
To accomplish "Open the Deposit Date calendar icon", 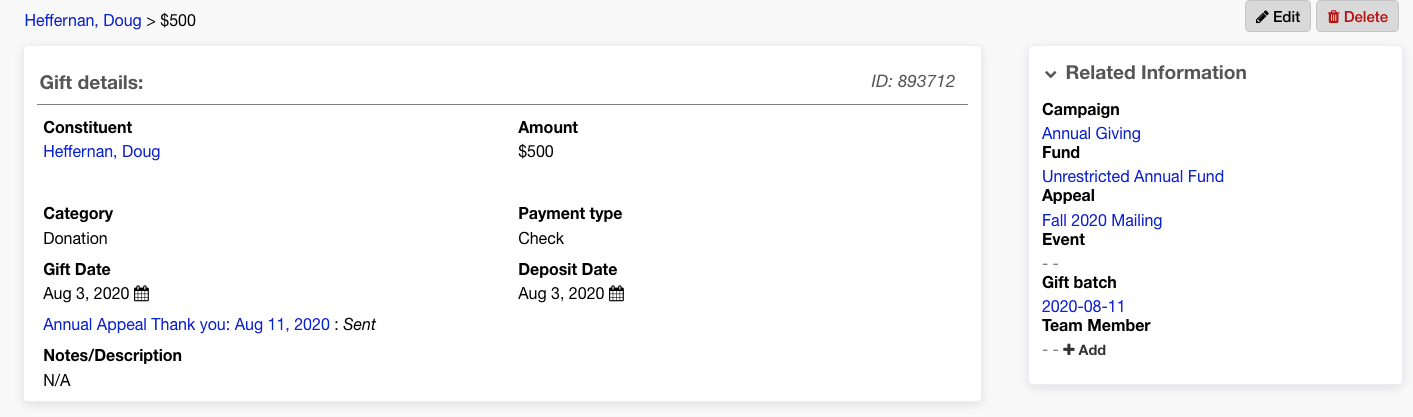I will point(616,294).
